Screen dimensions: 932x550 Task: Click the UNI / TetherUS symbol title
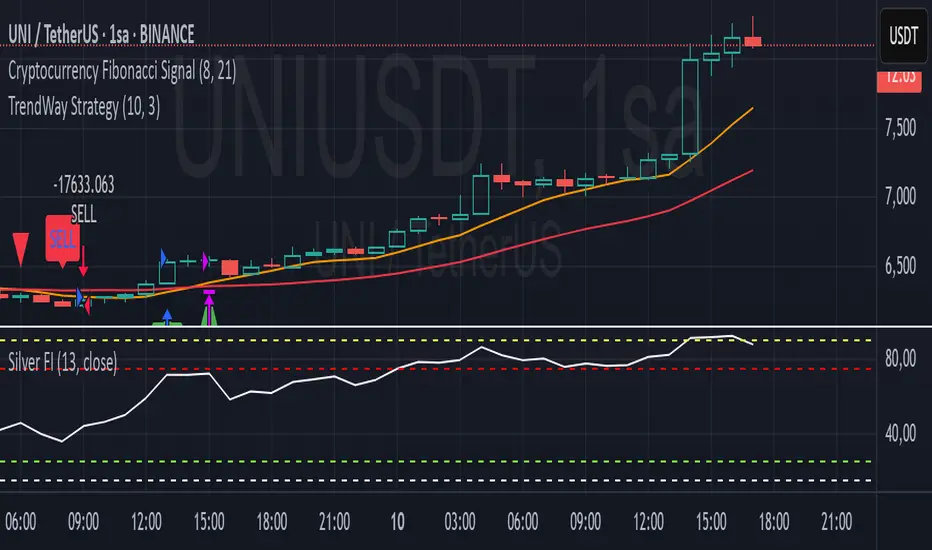101,34
